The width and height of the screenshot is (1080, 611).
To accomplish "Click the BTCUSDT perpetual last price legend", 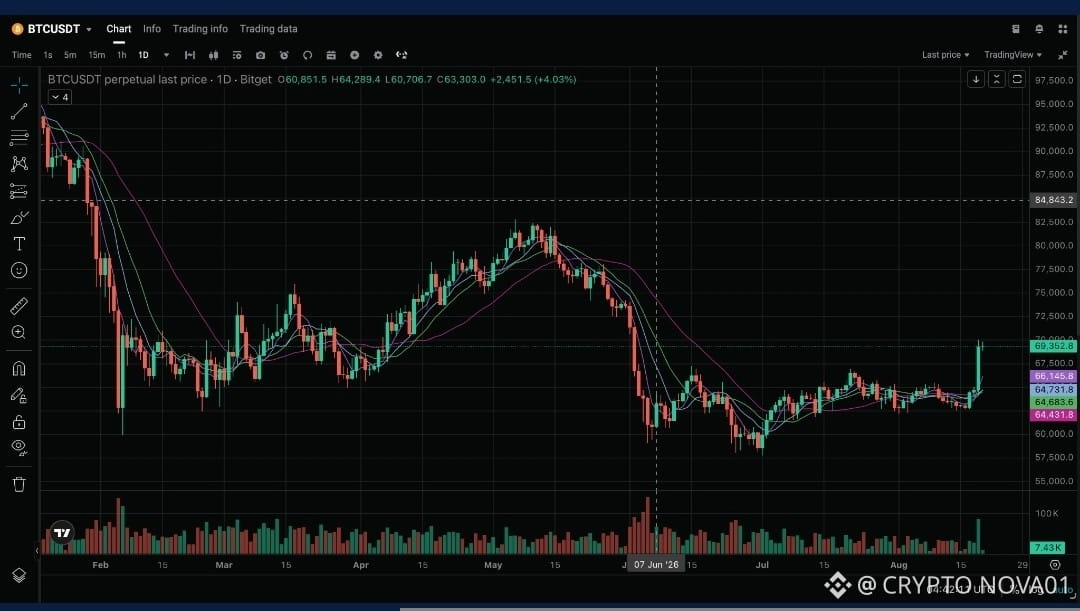I will tap(160, 79).
